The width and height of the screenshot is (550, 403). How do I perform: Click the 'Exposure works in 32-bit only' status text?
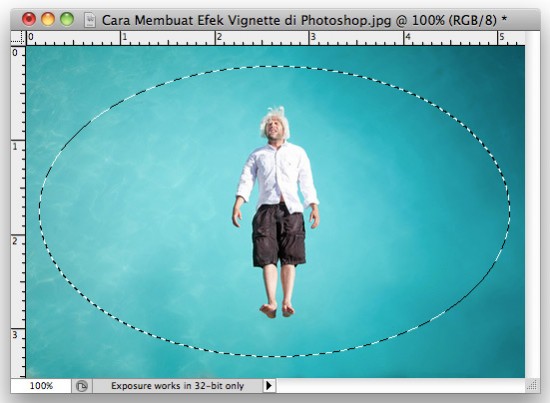(x=177, y=386)
